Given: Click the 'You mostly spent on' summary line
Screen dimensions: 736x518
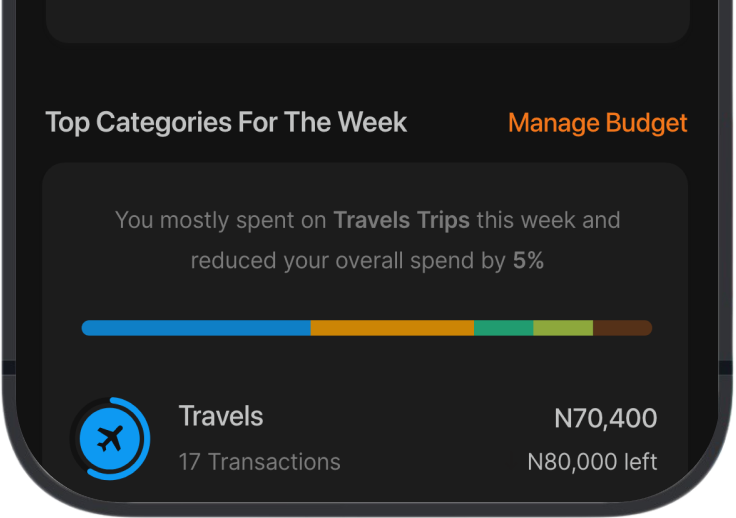Looking at the screenshot, I should tap(222, 220).
